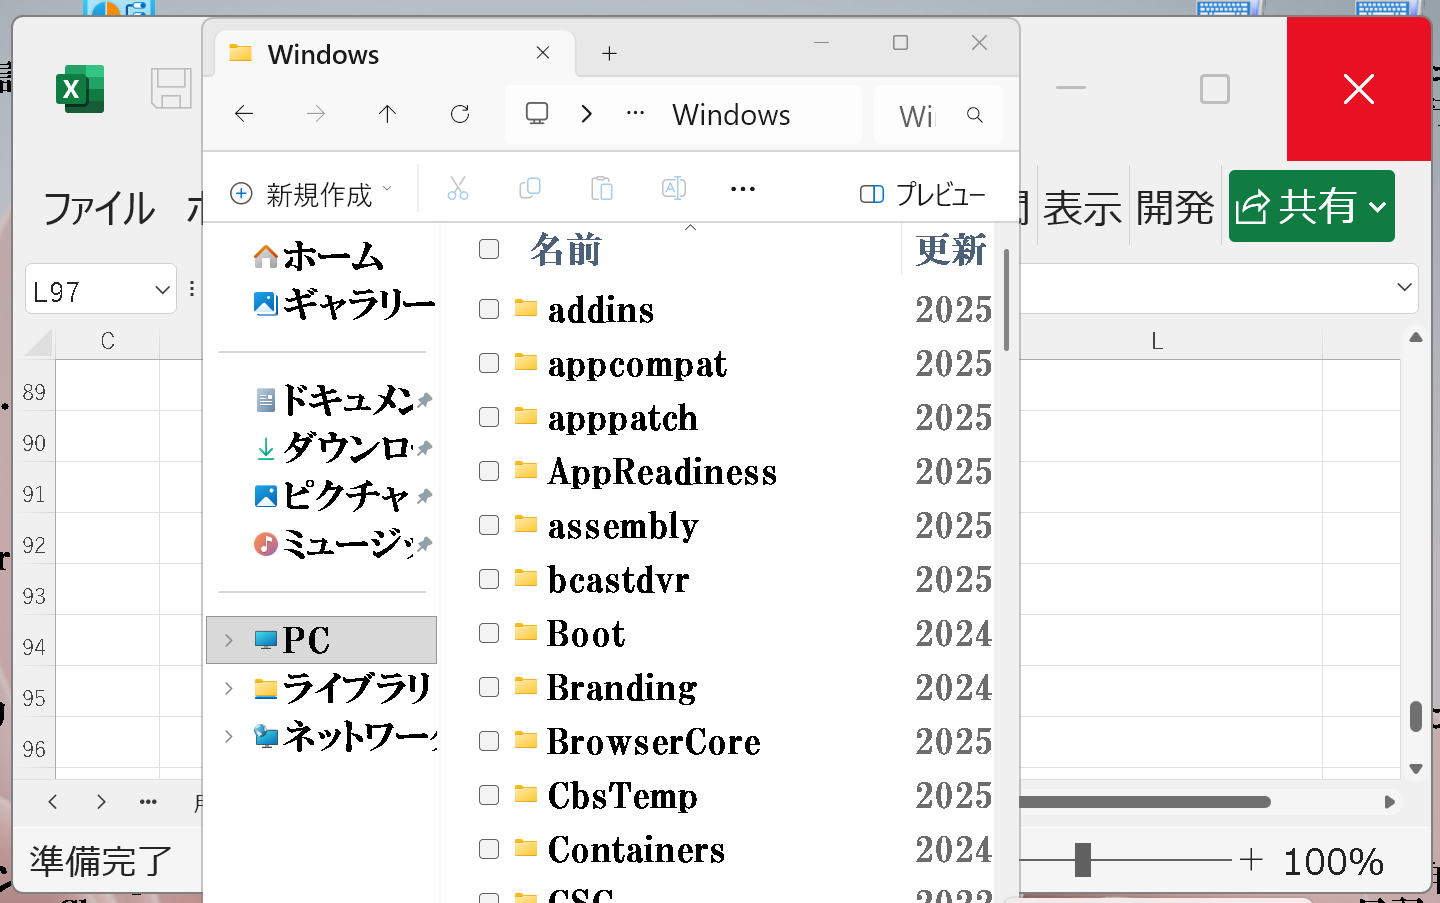Check the apppatch folder checkbox
This screenshot has height=903, width=1440.
(489, 417)
